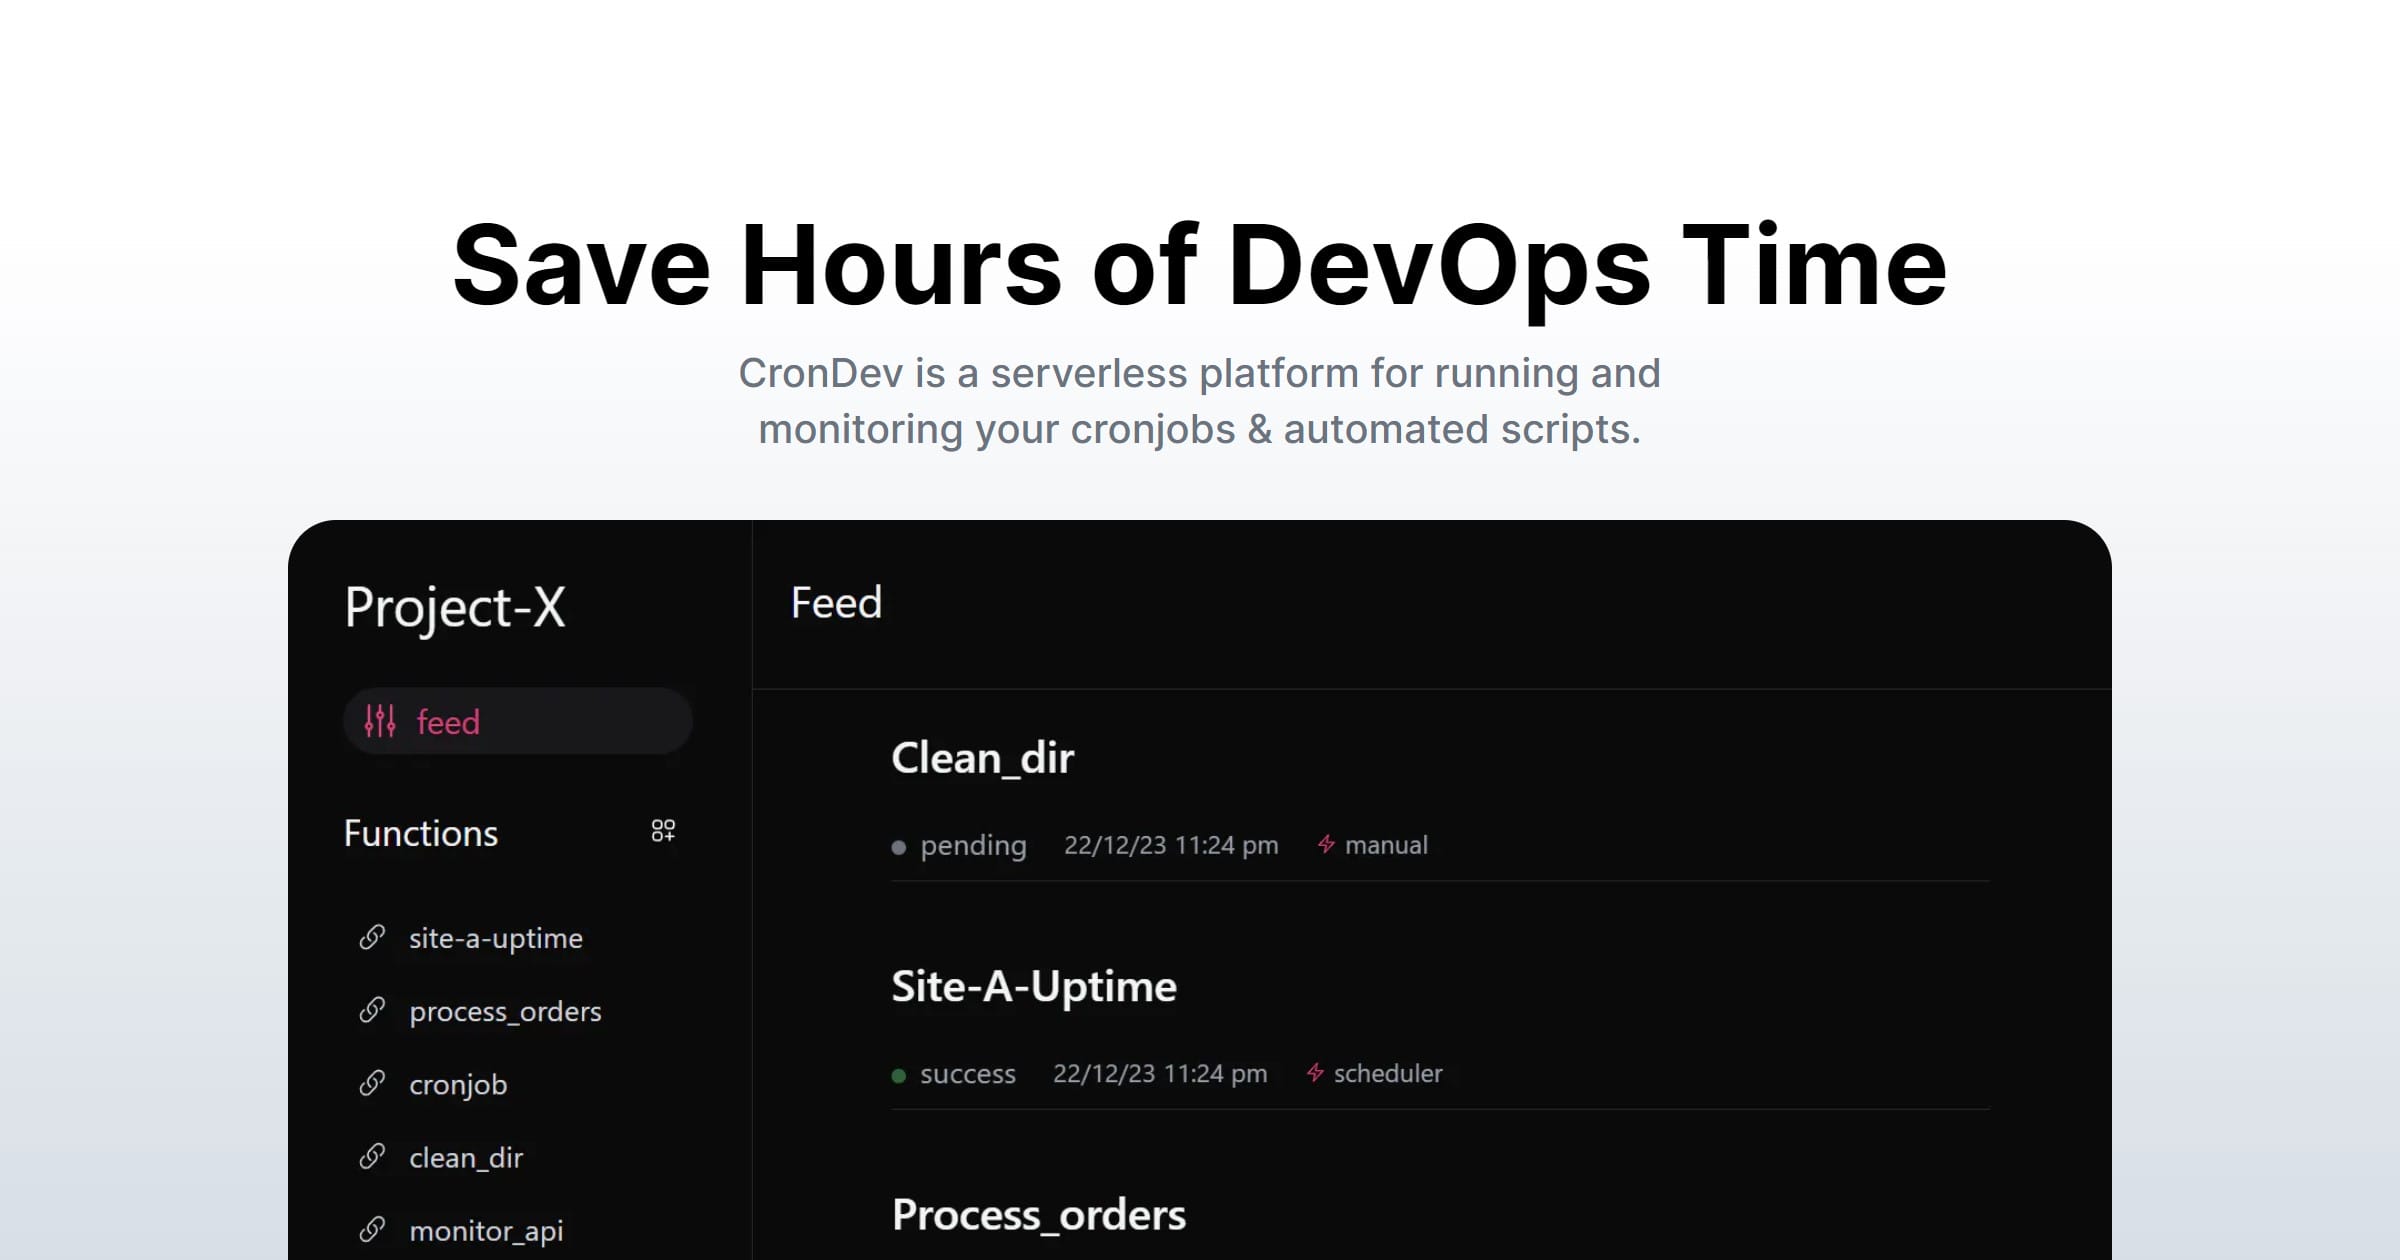Viewport: 2400px width, 1260px height.
Task: Click link icon beside process_orders
Action: coord(372,1010)
